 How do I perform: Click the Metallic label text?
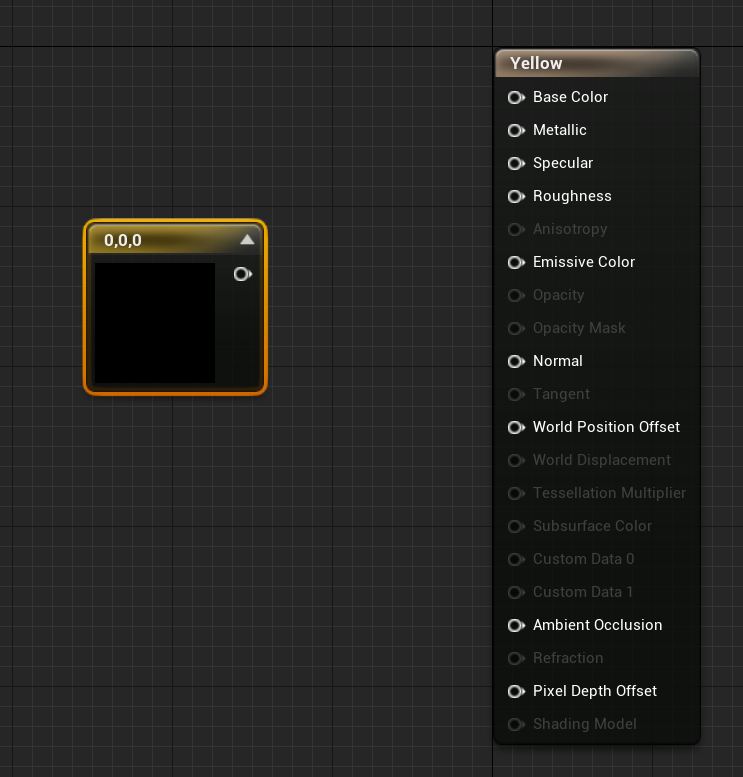point(560,130)
